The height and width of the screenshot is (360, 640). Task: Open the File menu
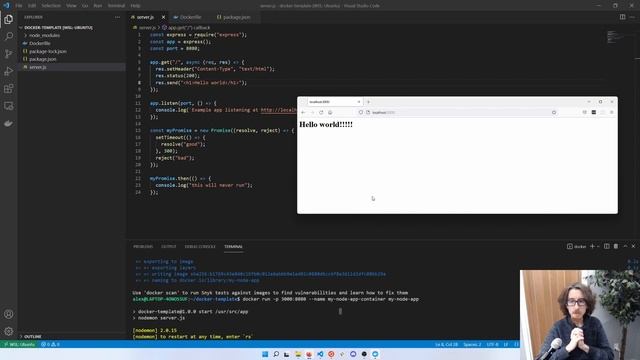[19, 6]
